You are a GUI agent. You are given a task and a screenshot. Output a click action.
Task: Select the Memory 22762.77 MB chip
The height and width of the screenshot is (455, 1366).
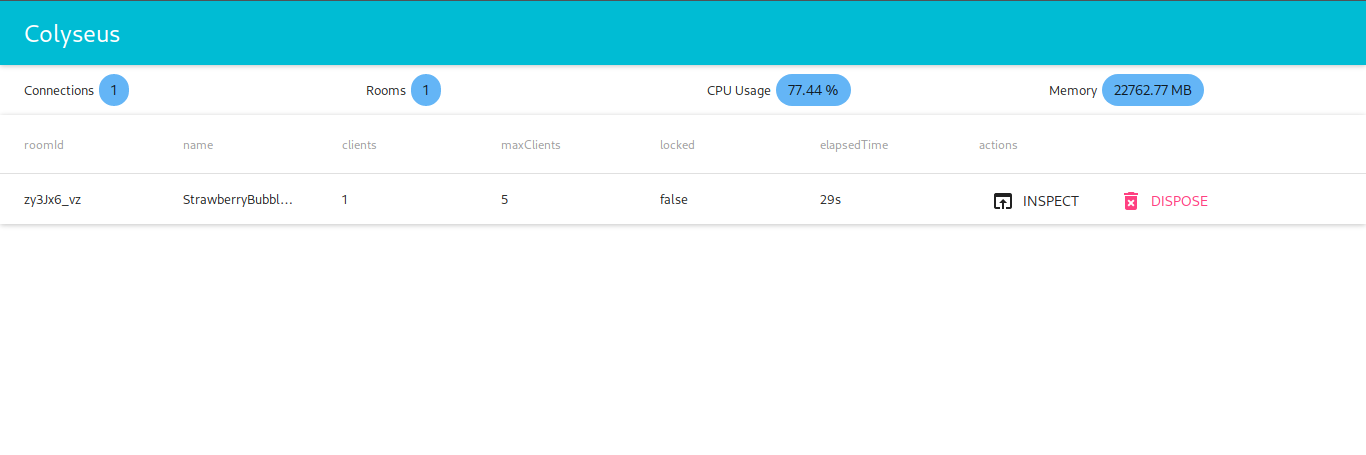point(1152,90)
